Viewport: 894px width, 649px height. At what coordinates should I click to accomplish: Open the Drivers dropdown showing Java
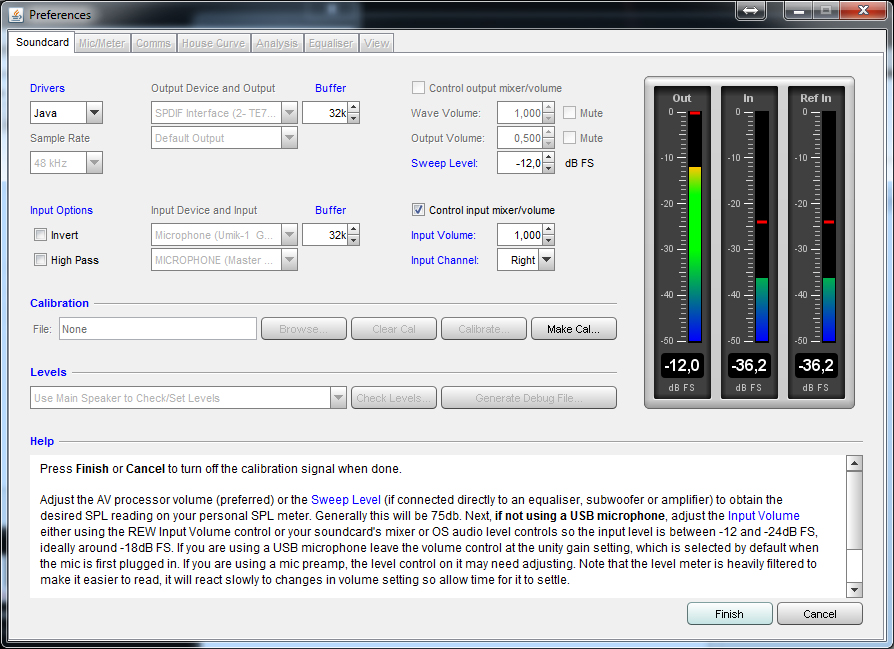94,113
